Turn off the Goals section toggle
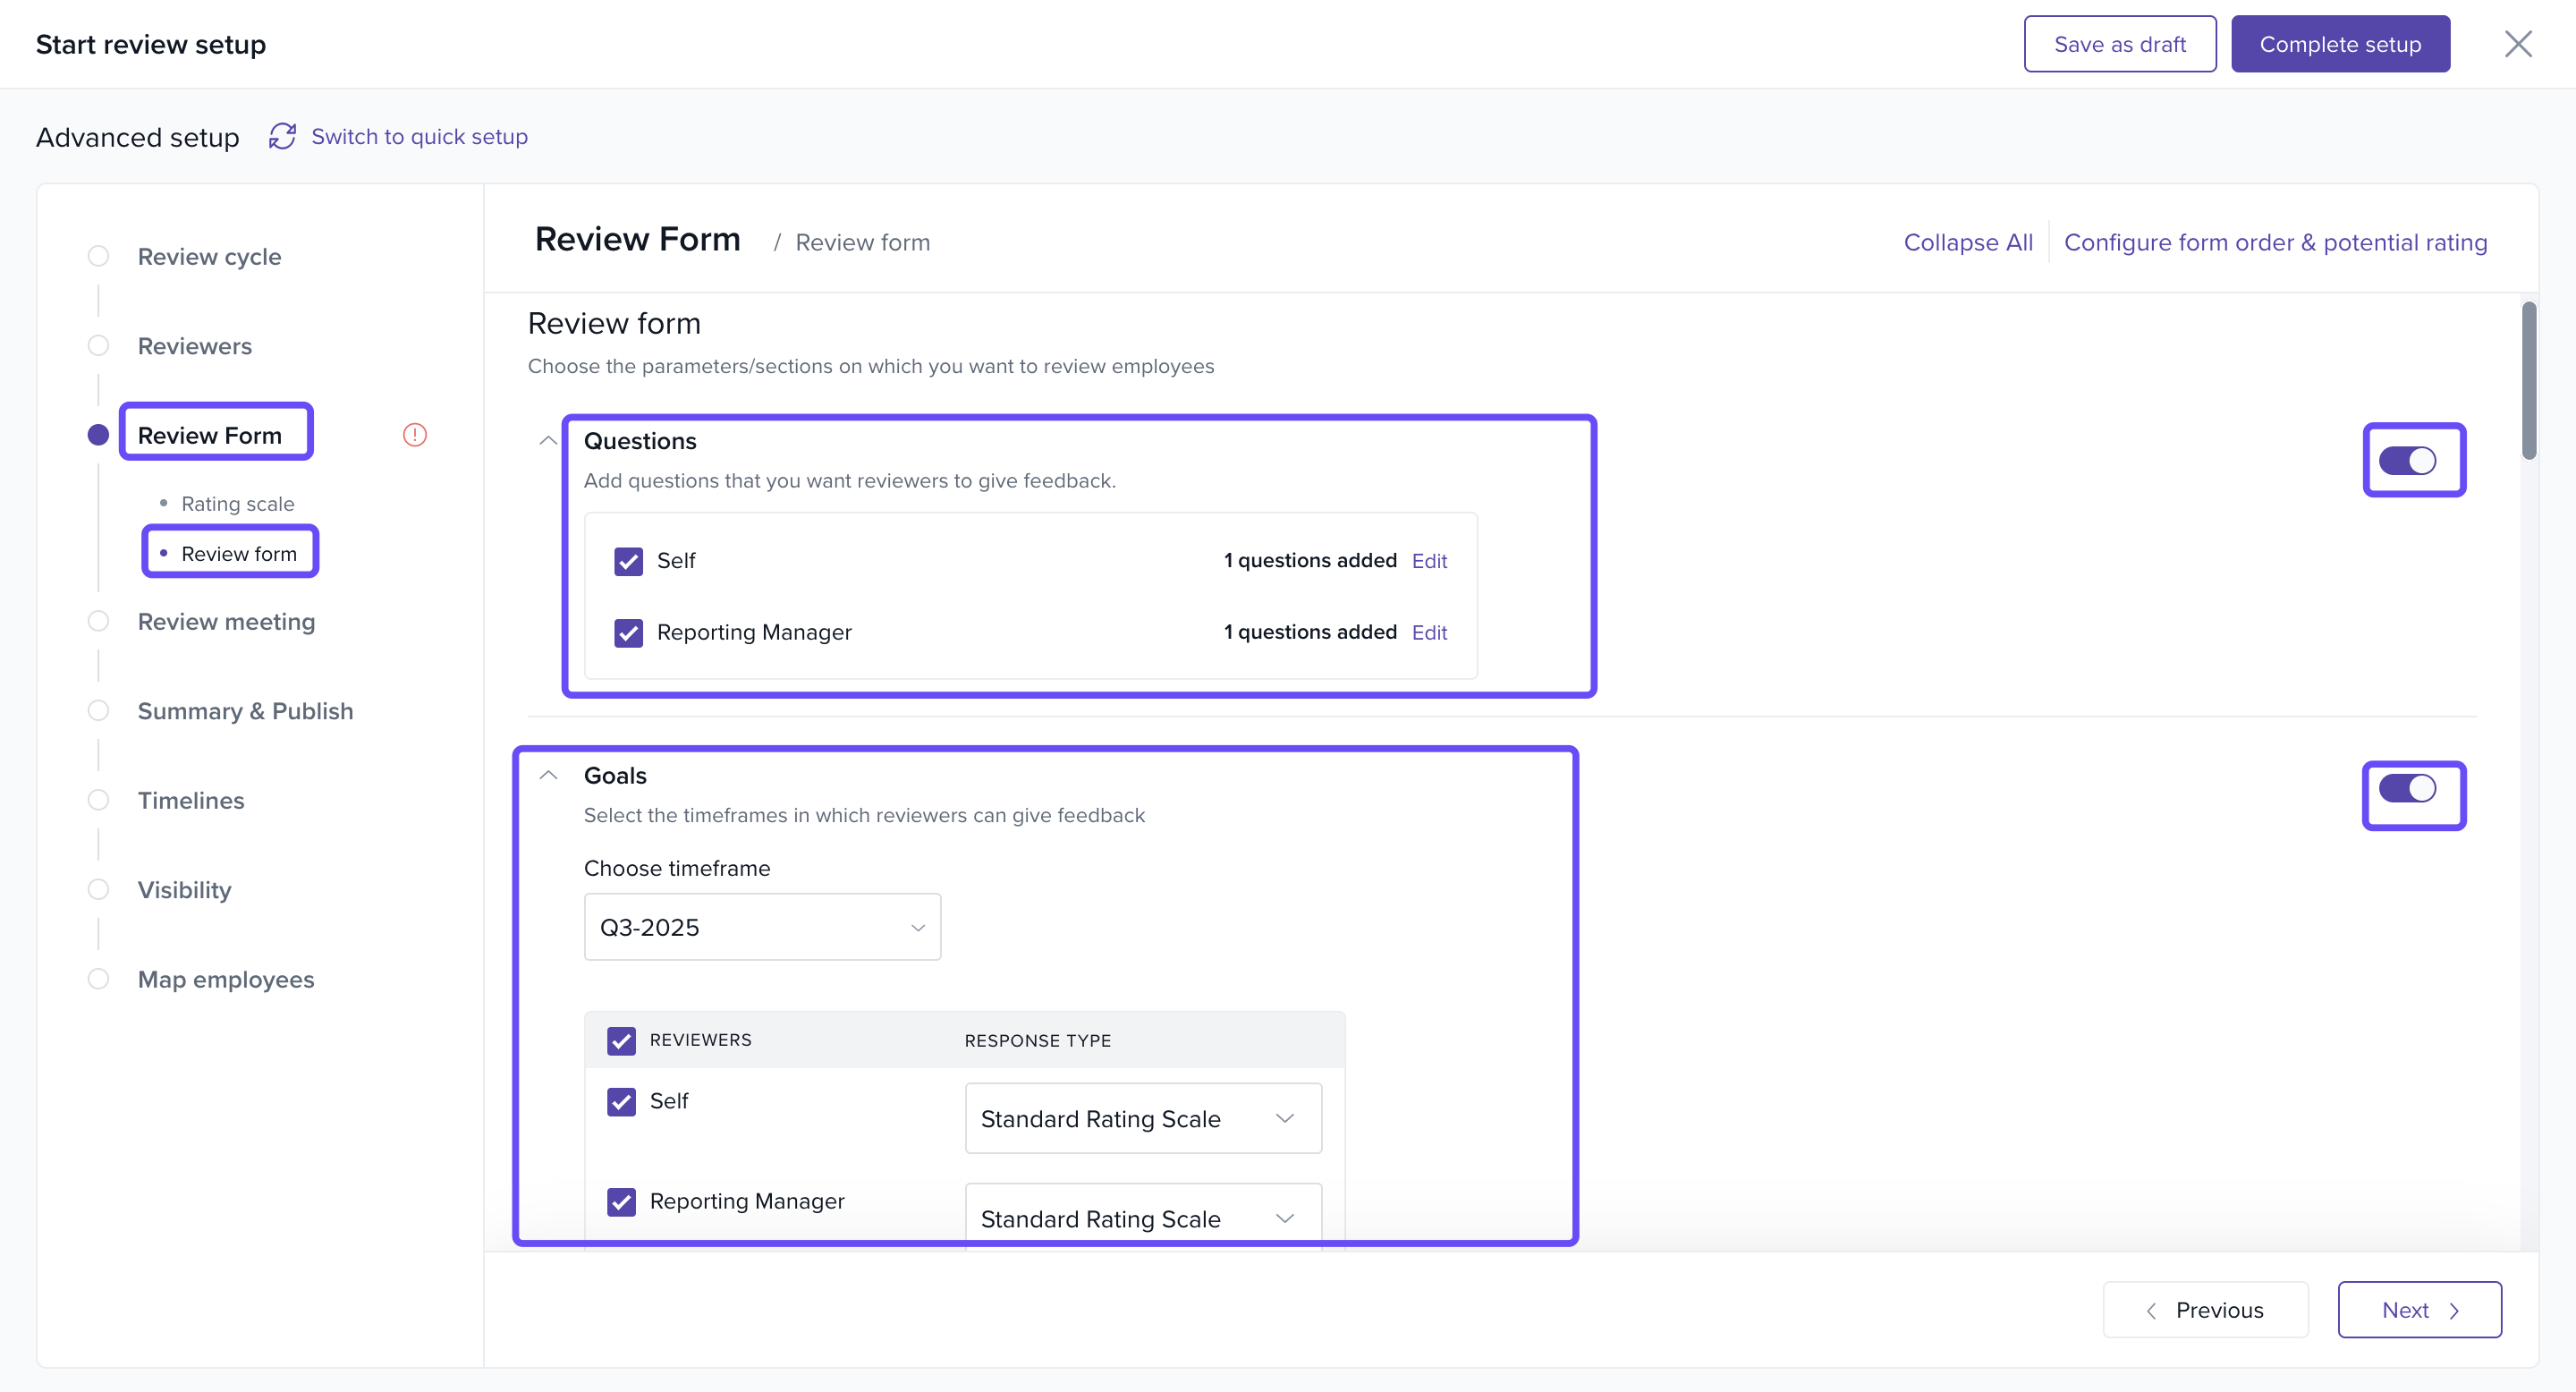The image size is (2576, 1392). [2407, 789]
